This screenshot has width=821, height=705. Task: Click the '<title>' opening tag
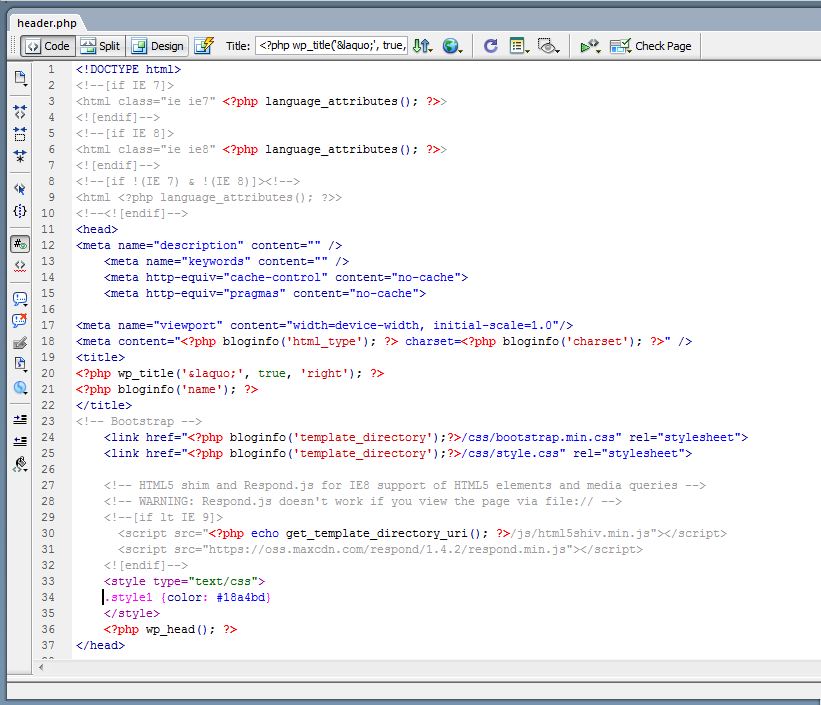[x=101, y=357]
